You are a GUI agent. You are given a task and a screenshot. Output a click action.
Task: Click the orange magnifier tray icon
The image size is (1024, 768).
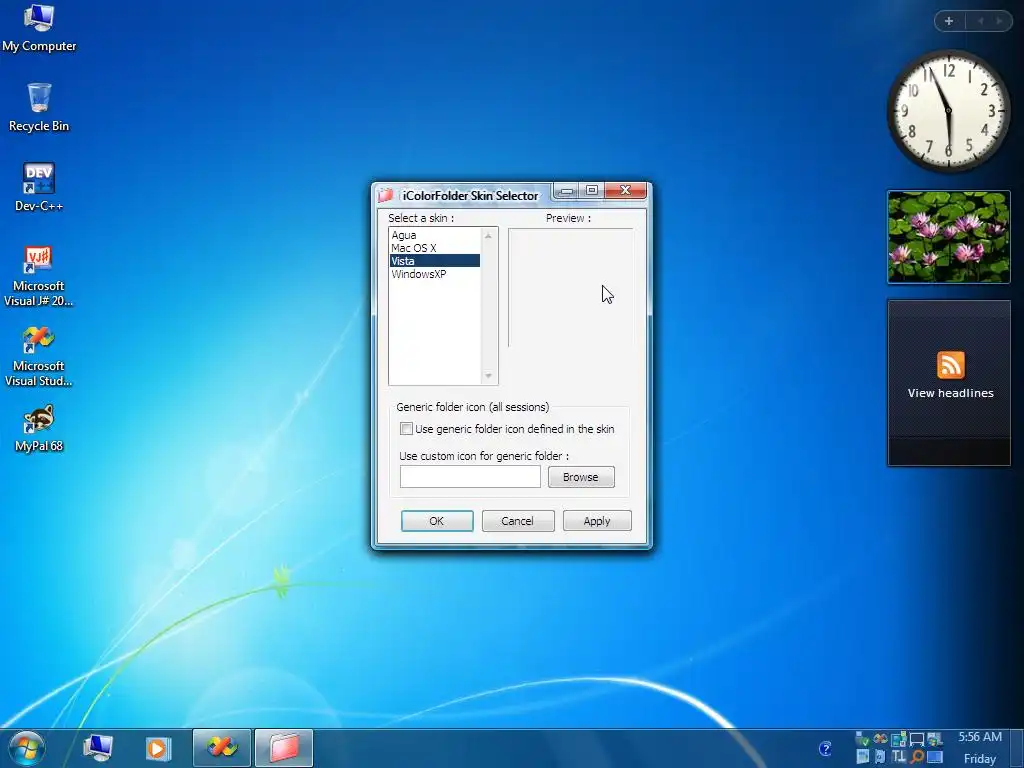(918, 757)
